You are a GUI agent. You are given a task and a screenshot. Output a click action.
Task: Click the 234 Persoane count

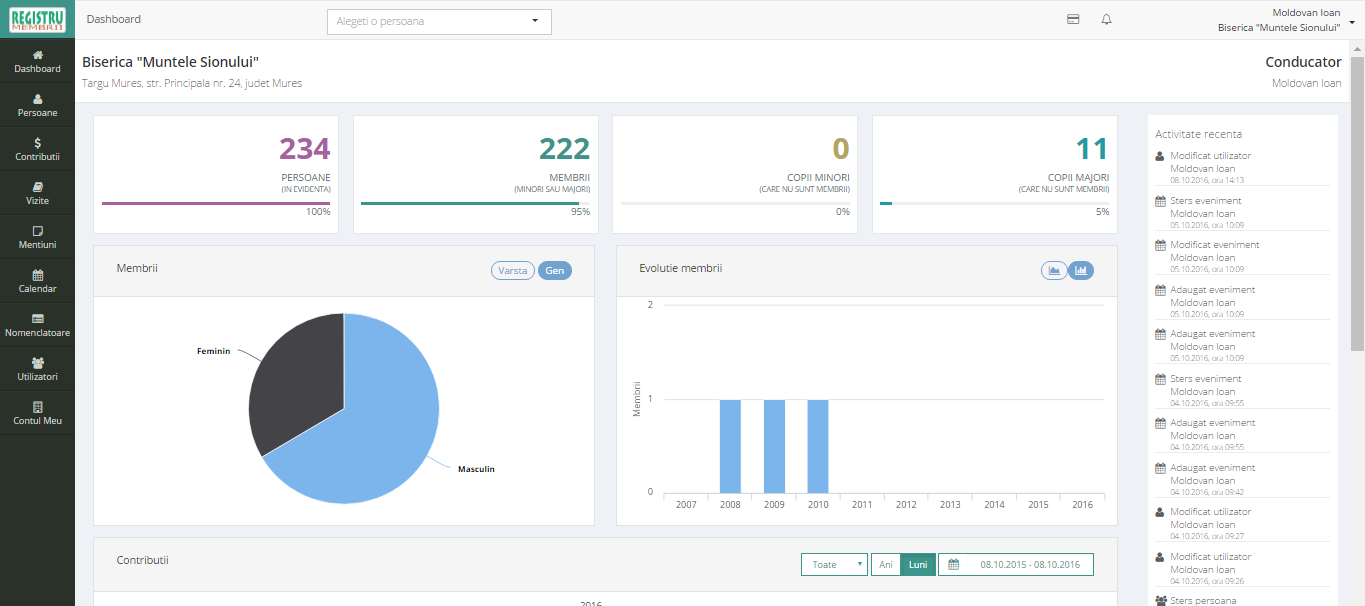click(x=304, y=149)
